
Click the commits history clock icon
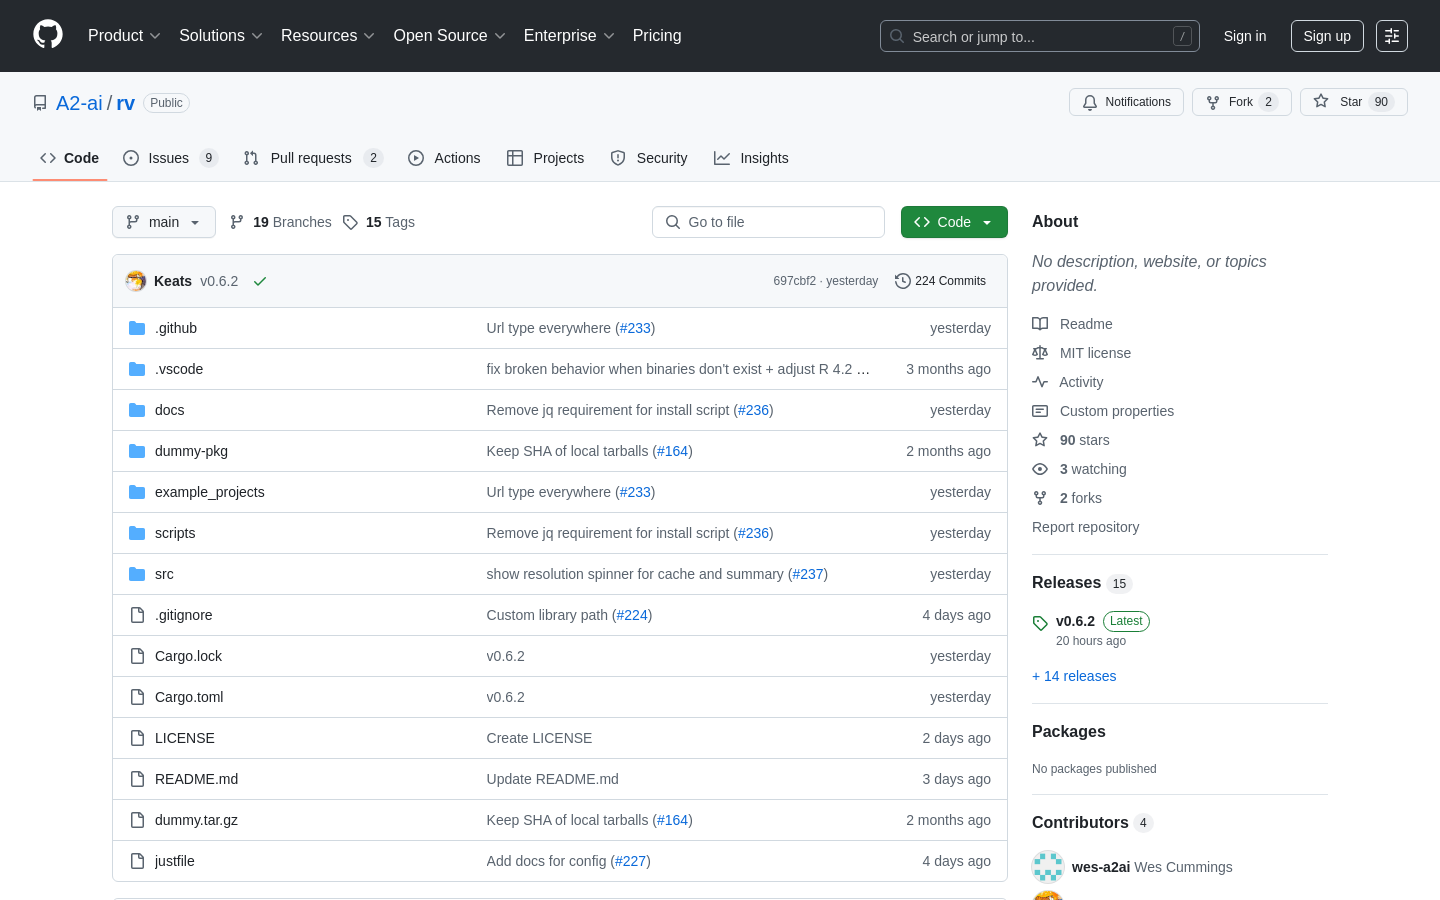pyautogui.click(x=903, y=281)
